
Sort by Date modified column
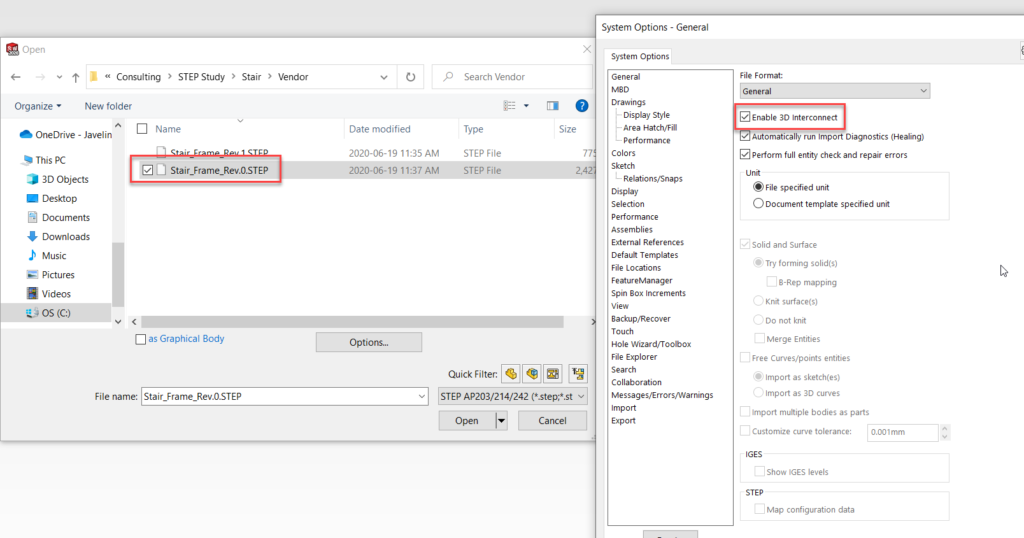coord(379,129)
